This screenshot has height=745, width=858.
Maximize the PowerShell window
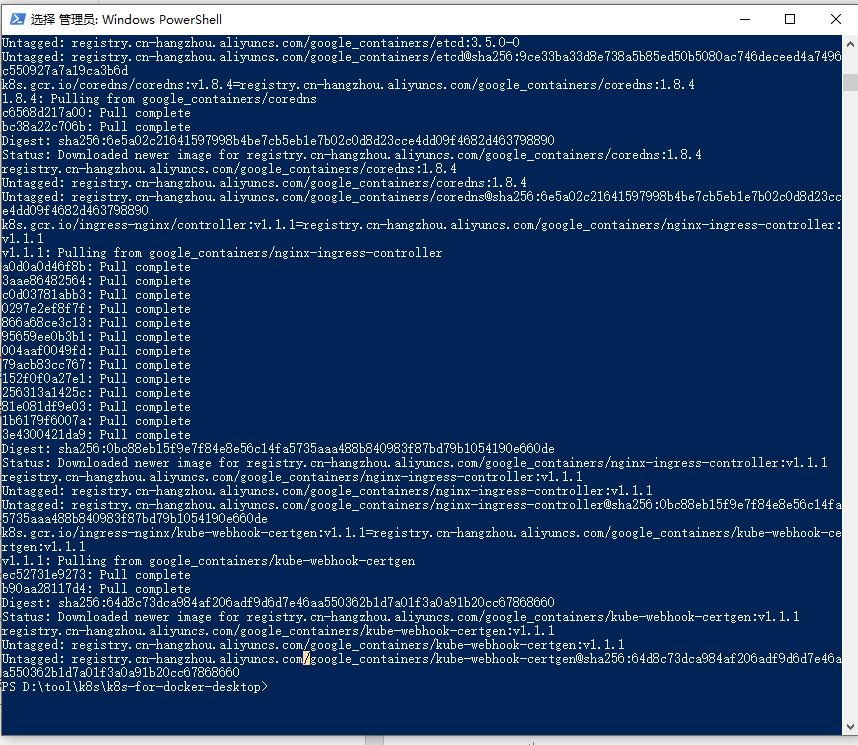(x=790, y=19)
